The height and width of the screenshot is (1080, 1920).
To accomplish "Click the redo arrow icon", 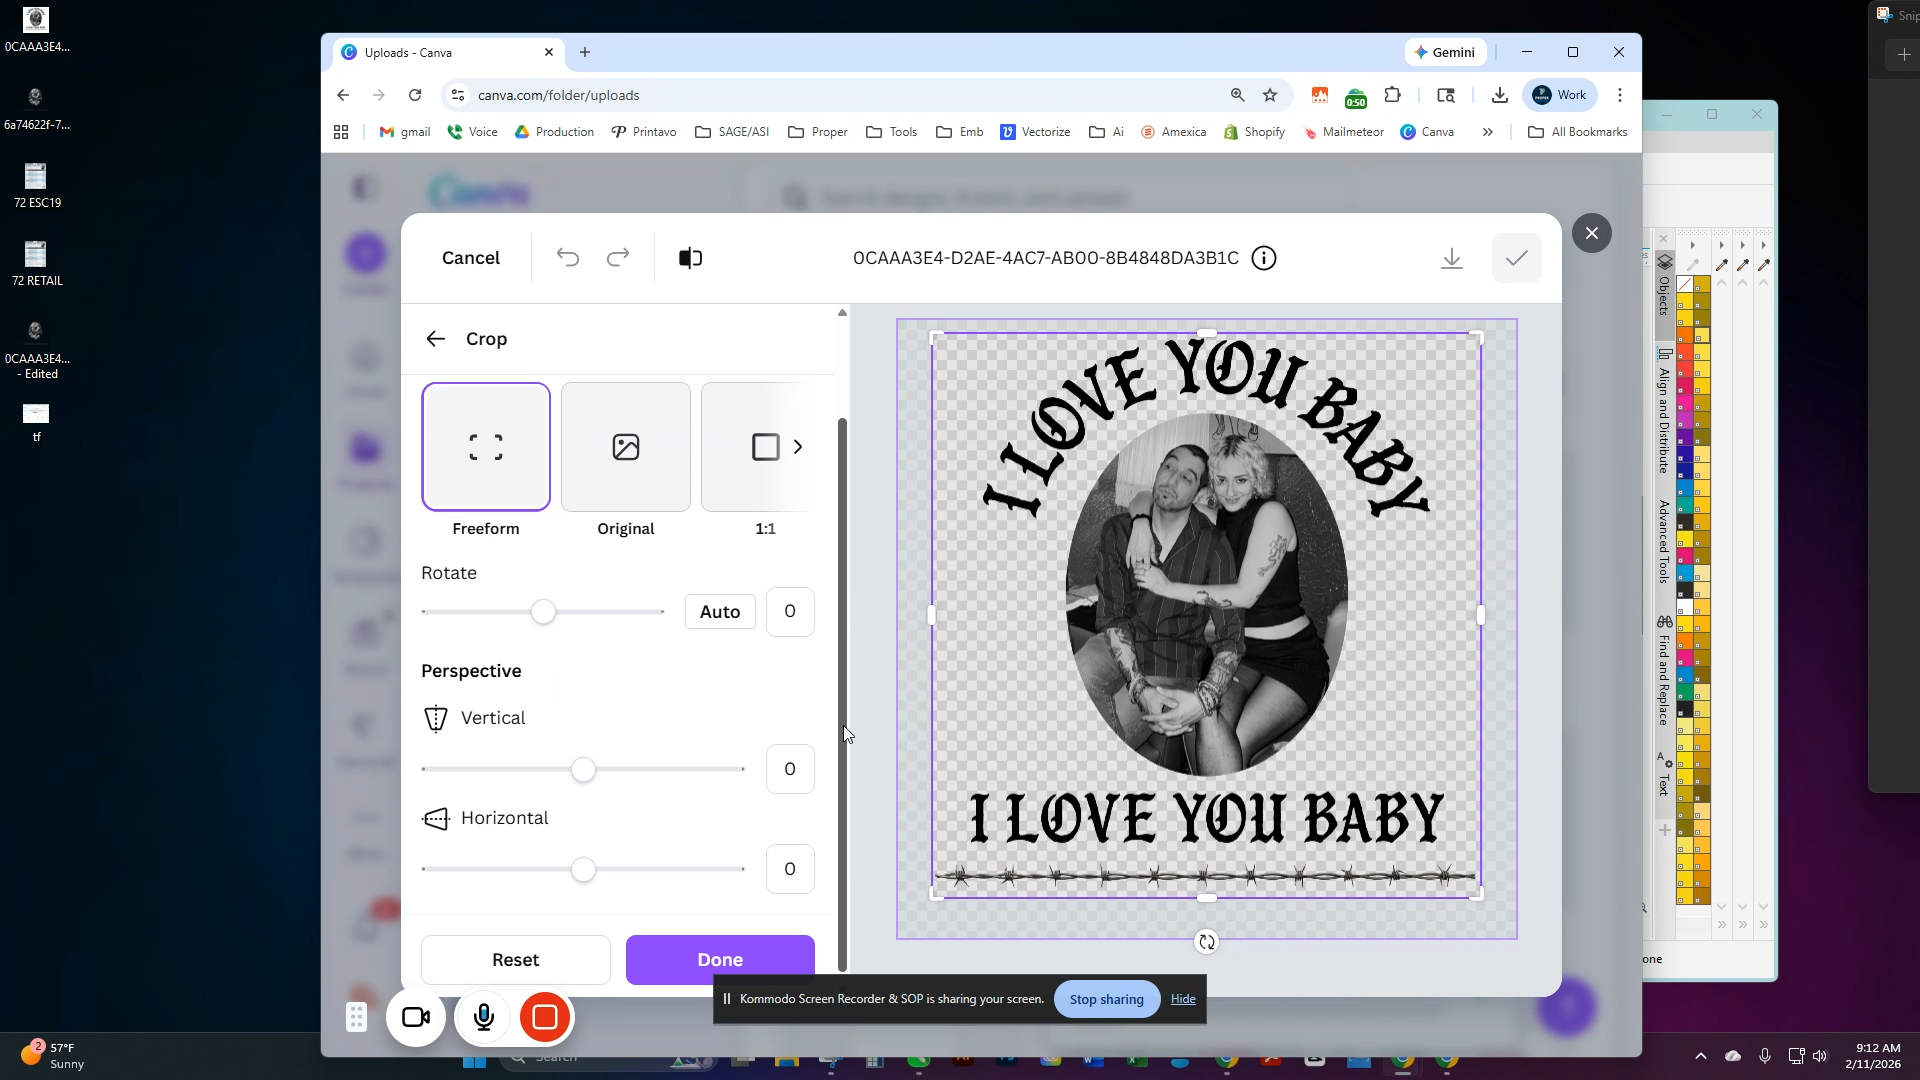I will click(618, 258).
